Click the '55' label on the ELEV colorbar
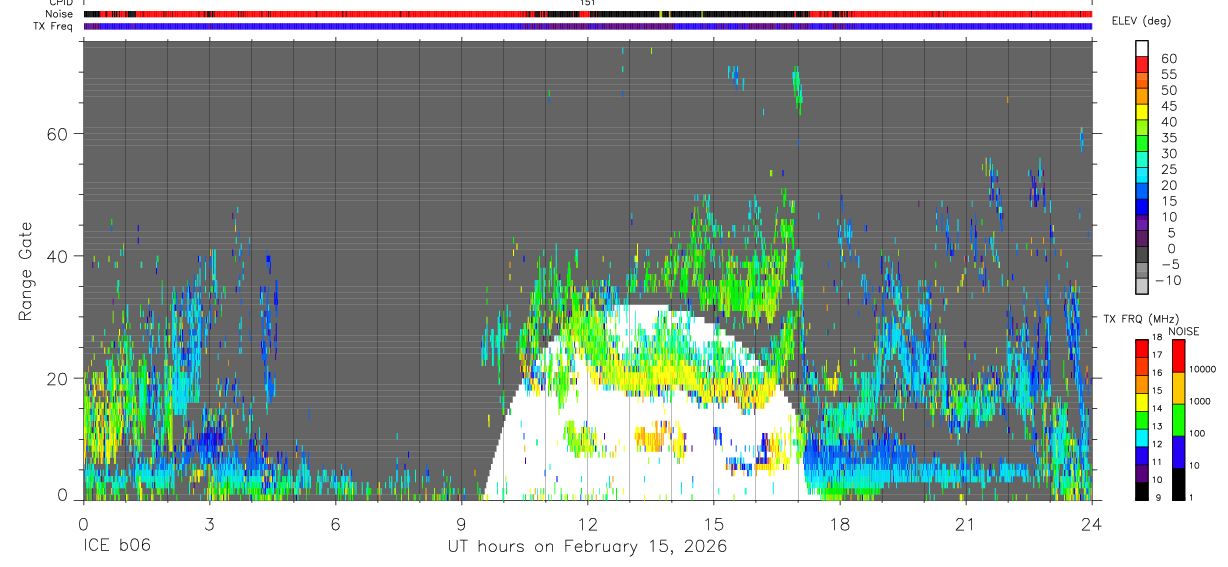The height and width of the screenshot is (567, 1228). coord(1167,74)
